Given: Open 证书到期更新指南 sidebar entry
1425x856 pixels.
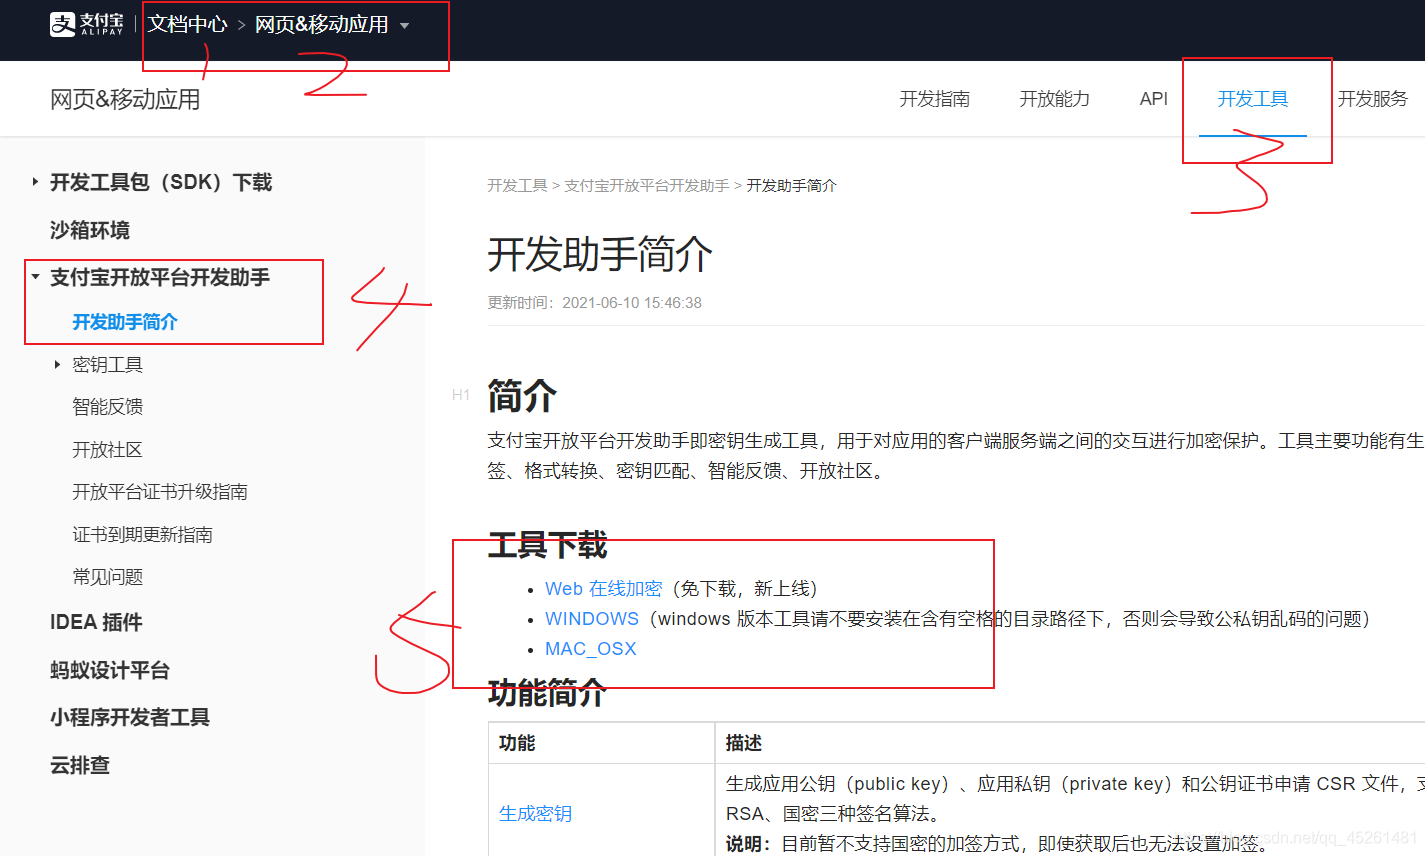Looking at the screenshot, I should [x=142, y=535].
